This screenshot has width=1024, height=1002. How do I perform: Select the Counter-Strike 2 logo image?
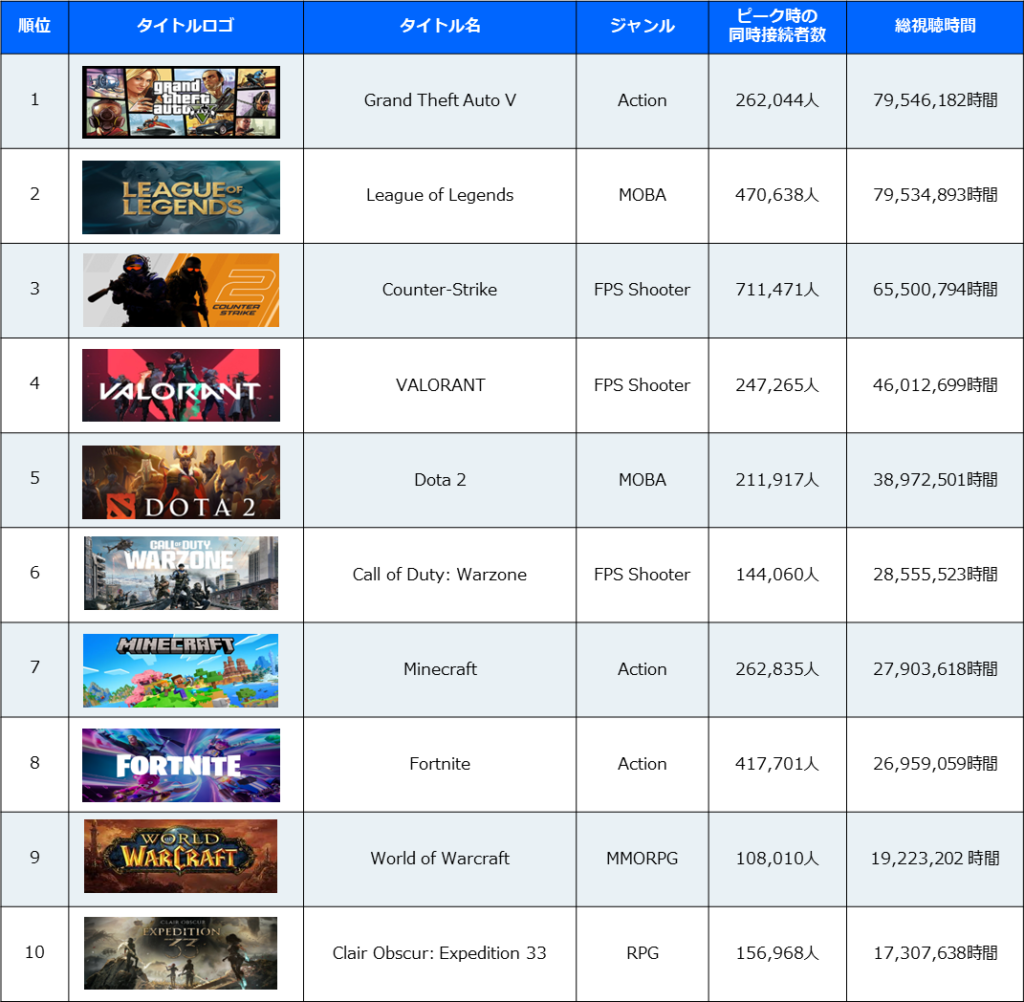(x=181, y=290)
